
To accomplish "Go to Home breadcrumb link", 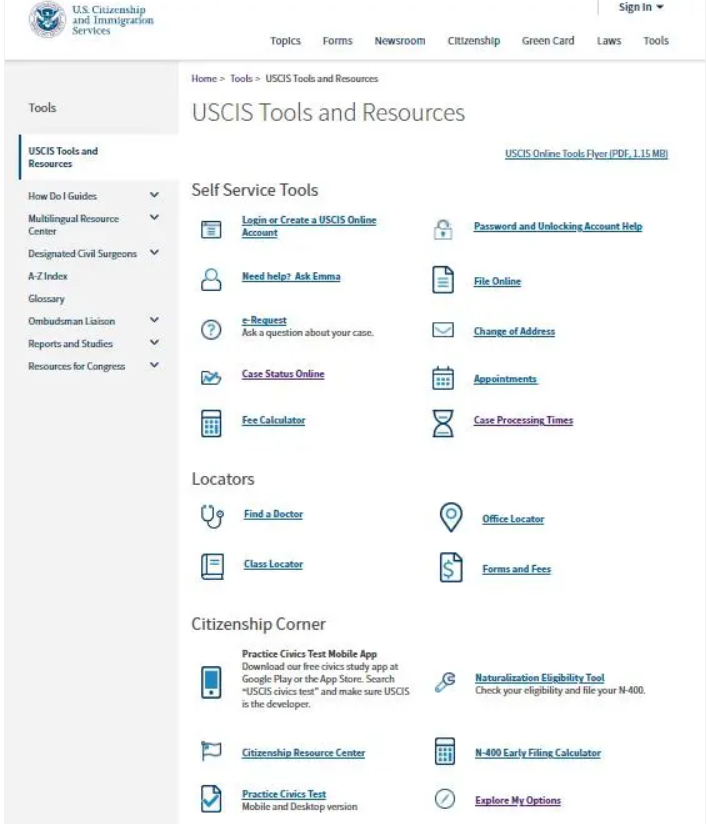I will pos(204,78).
